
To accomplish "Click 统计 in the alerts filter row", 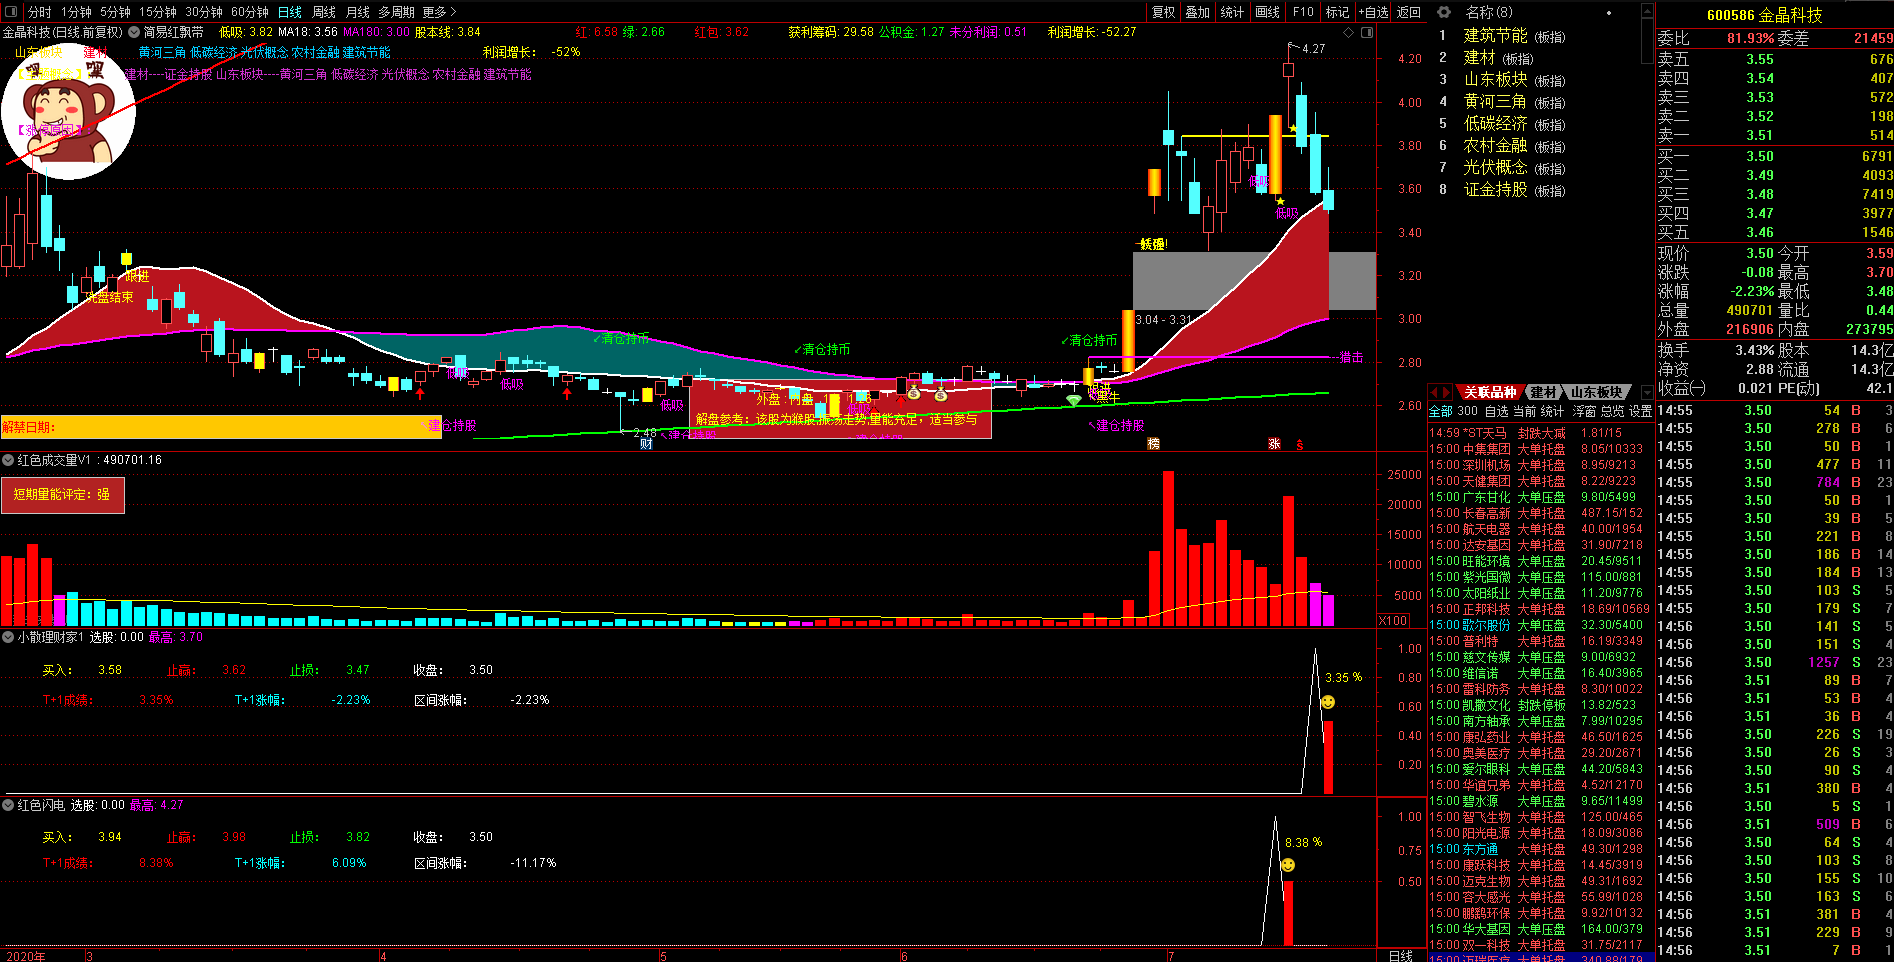I will pos(1552,411).
